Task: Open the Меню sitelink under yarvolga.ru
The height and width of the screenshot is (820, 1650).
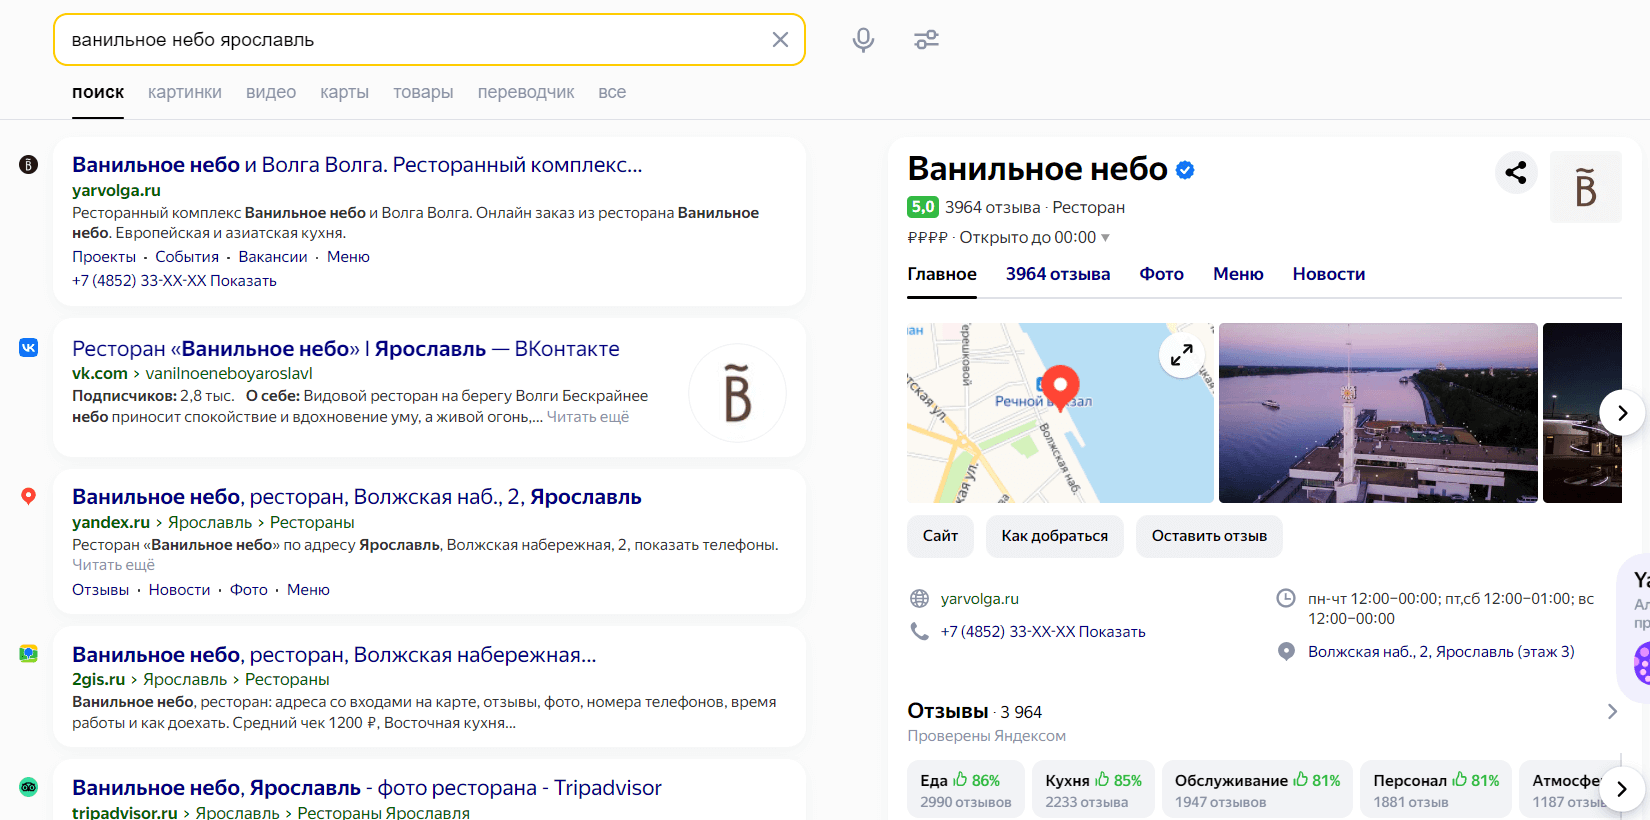Action: 348,257
